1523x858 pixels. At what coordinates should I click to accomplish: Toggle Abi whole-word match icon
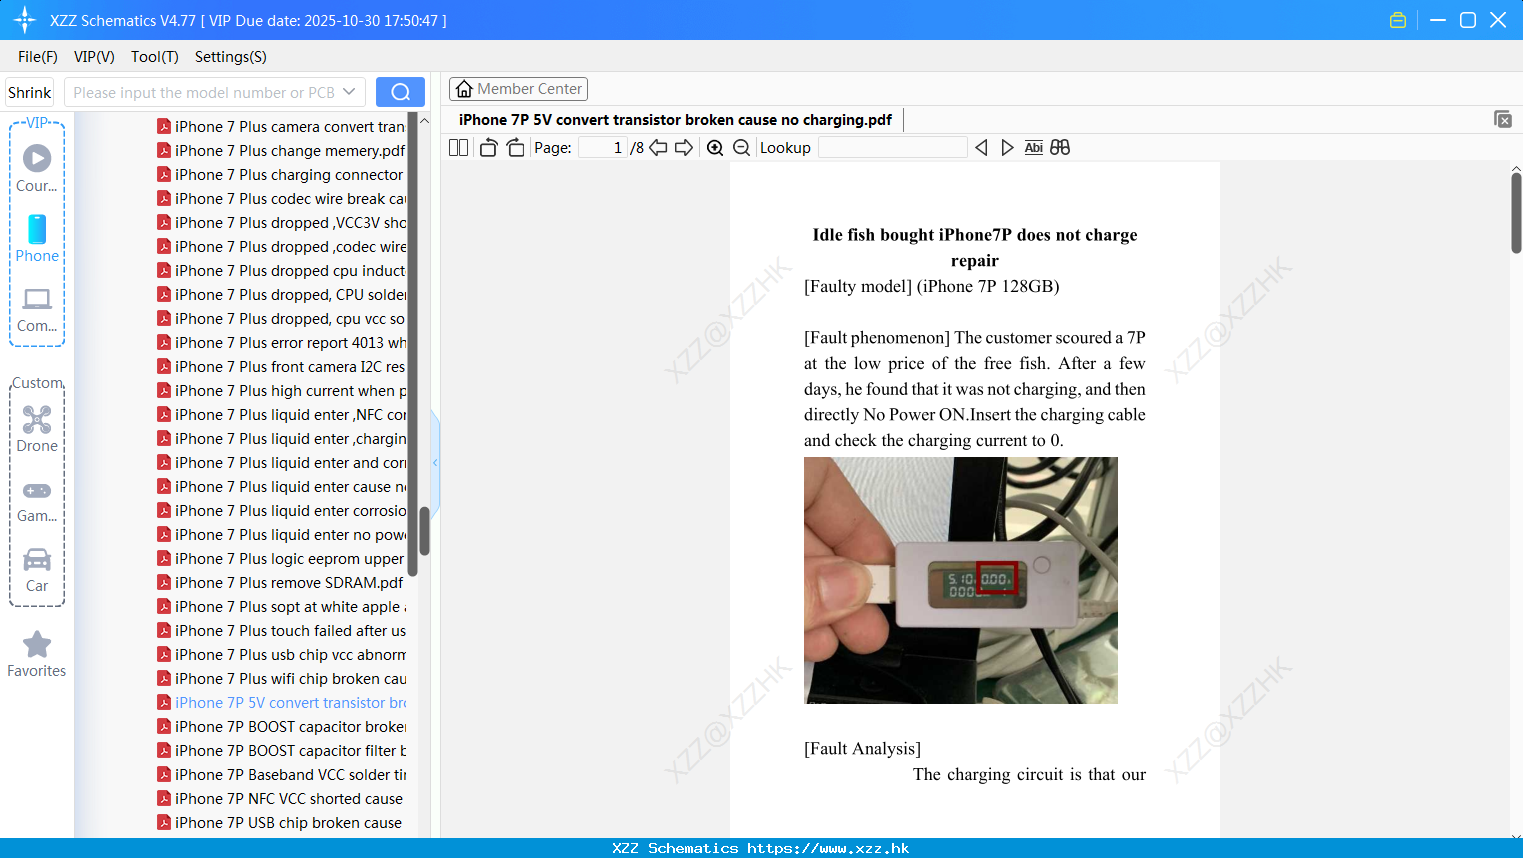point(1033,147)
